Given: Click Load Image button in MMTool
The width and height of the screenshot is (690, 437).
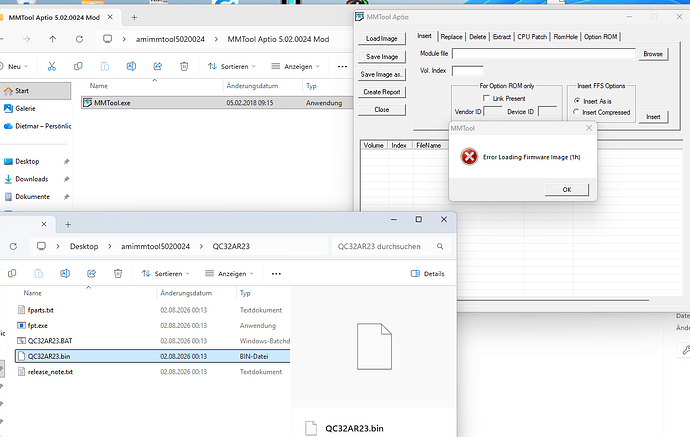Looking at the screenshot, I should point(382,39).
